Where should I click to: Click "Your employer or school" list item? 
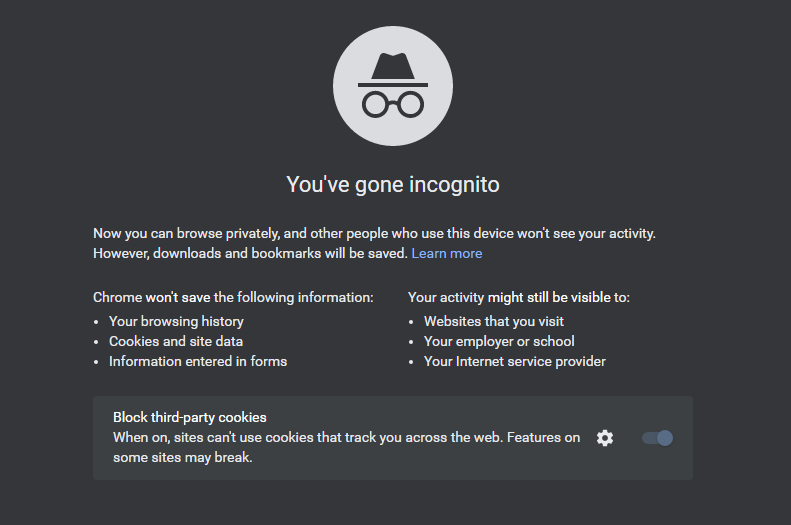(x=499, y=342)
